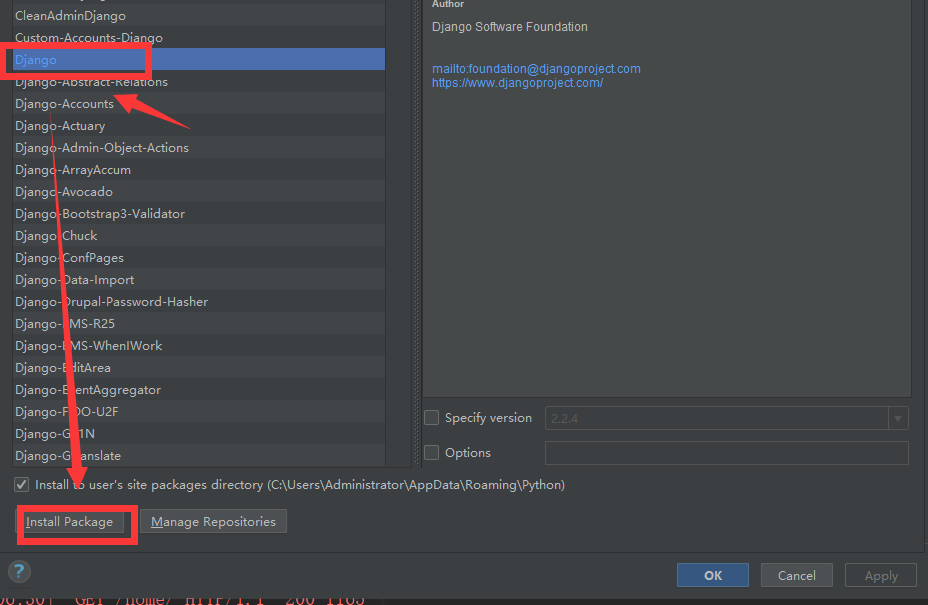Select Django-Drupal-Password-Hasher package
The height and width of the screenshot is (605, 928).
[x=199, y=301]
